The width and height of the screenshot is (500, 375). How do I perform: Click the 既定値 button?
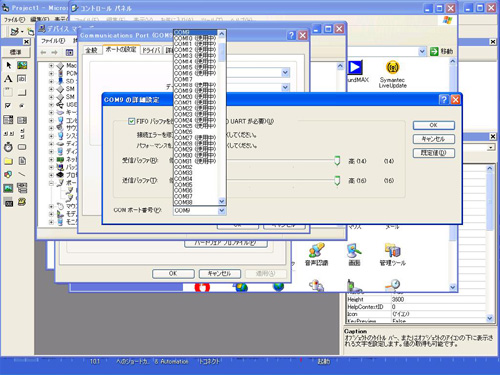434,153
